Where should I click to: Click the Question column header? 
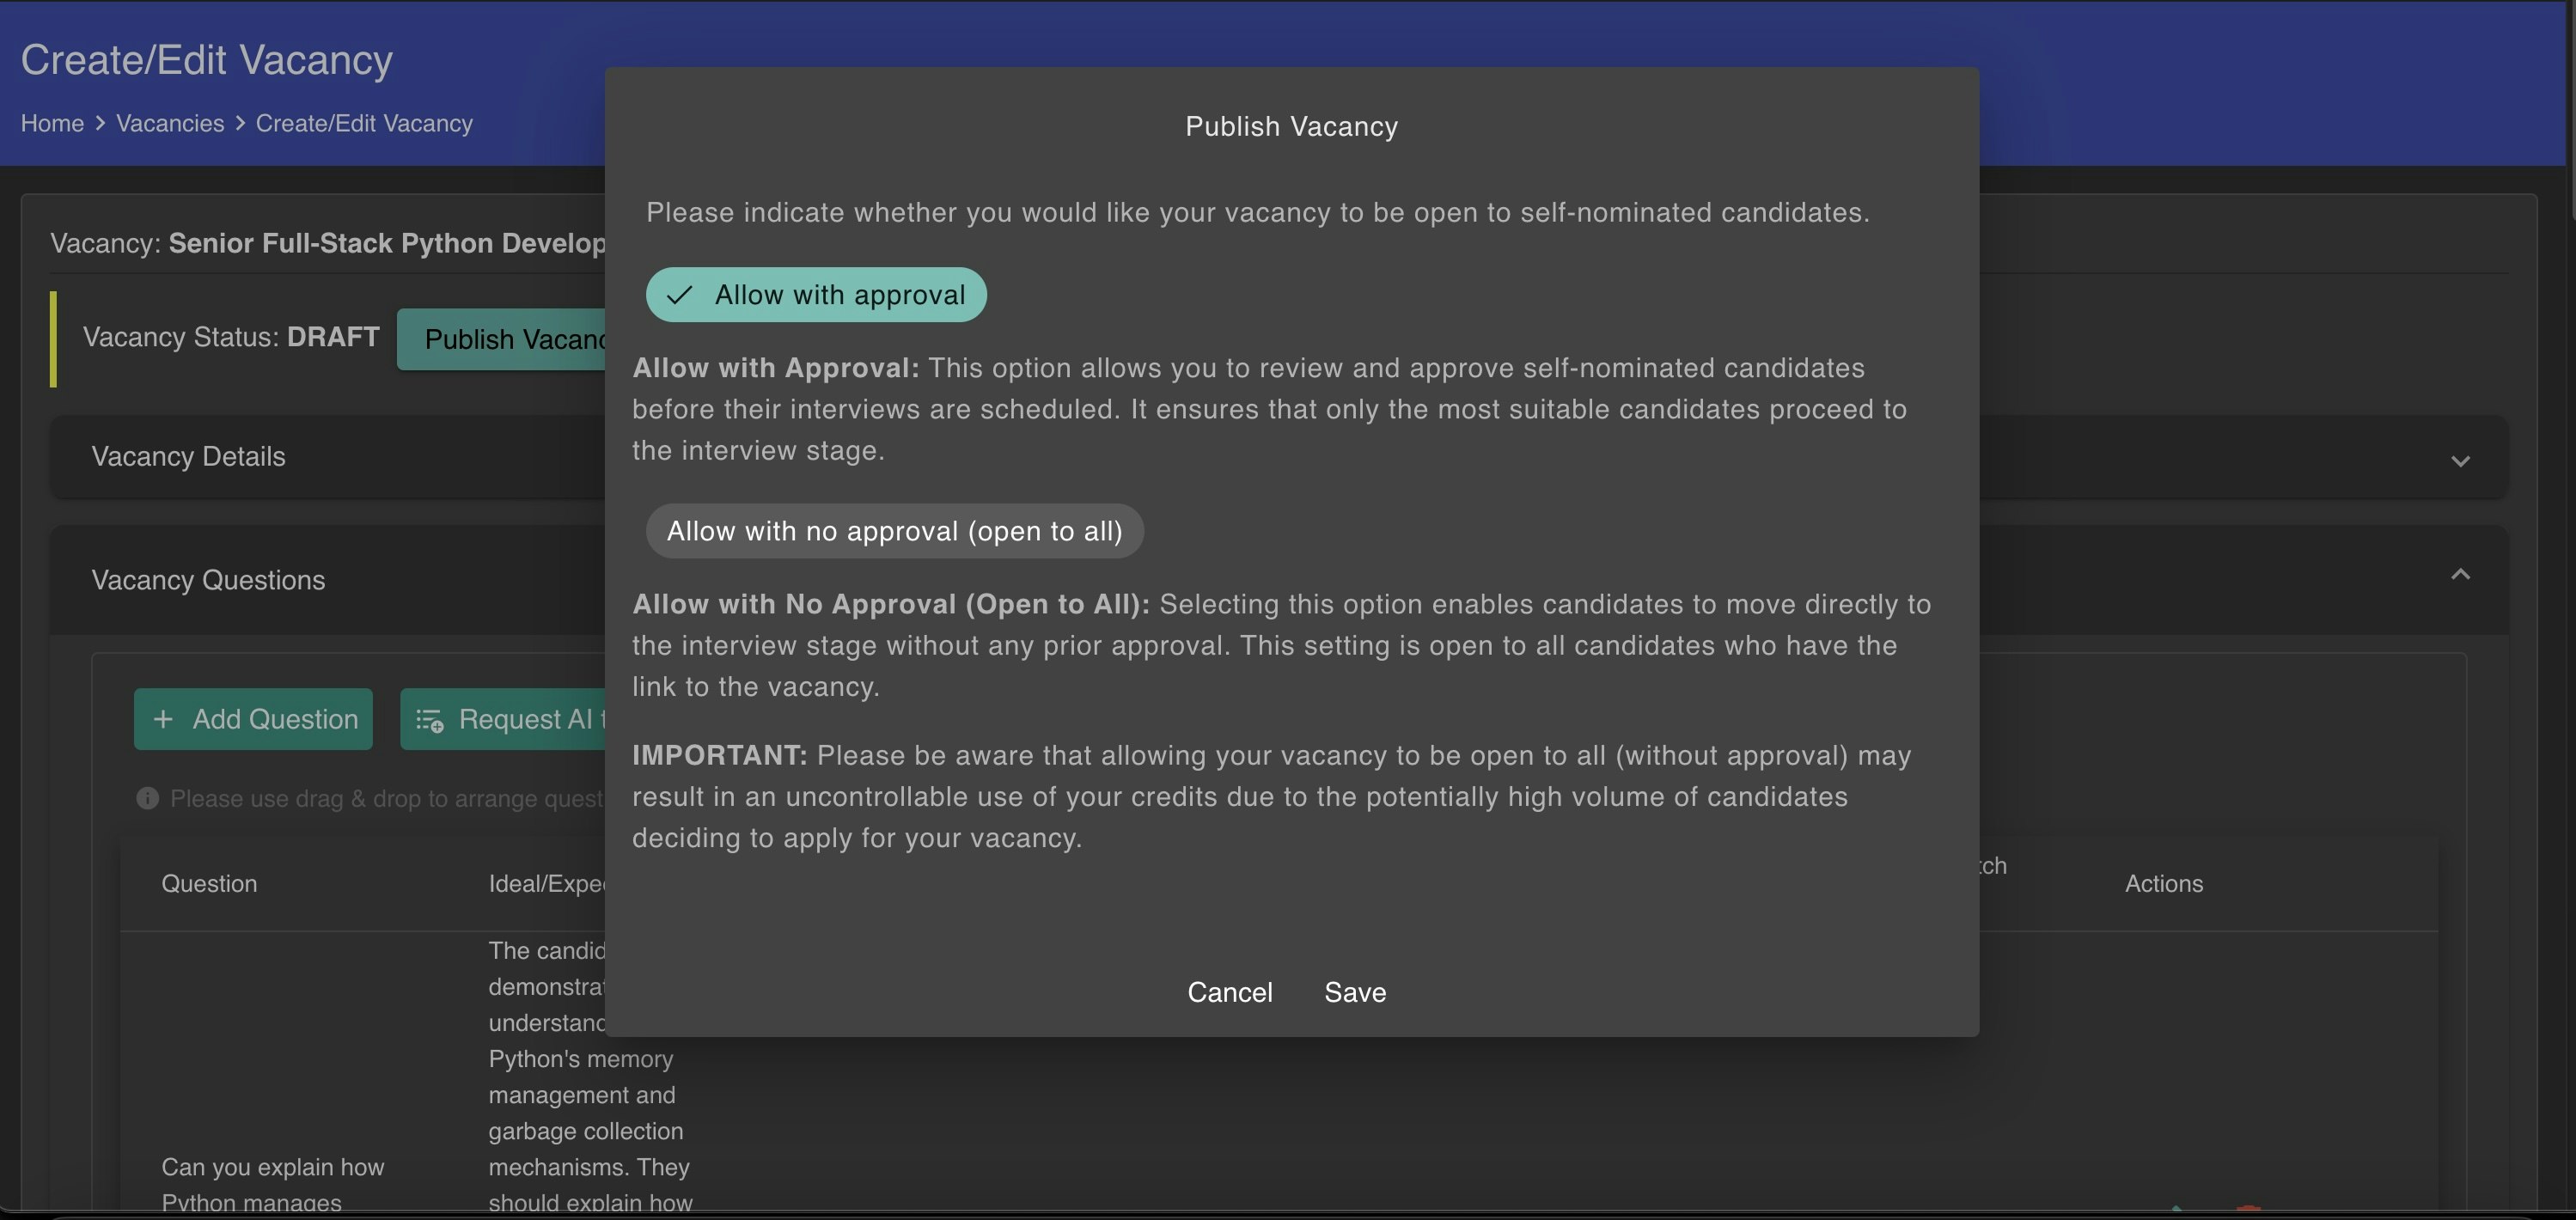(x=209, y=884)
